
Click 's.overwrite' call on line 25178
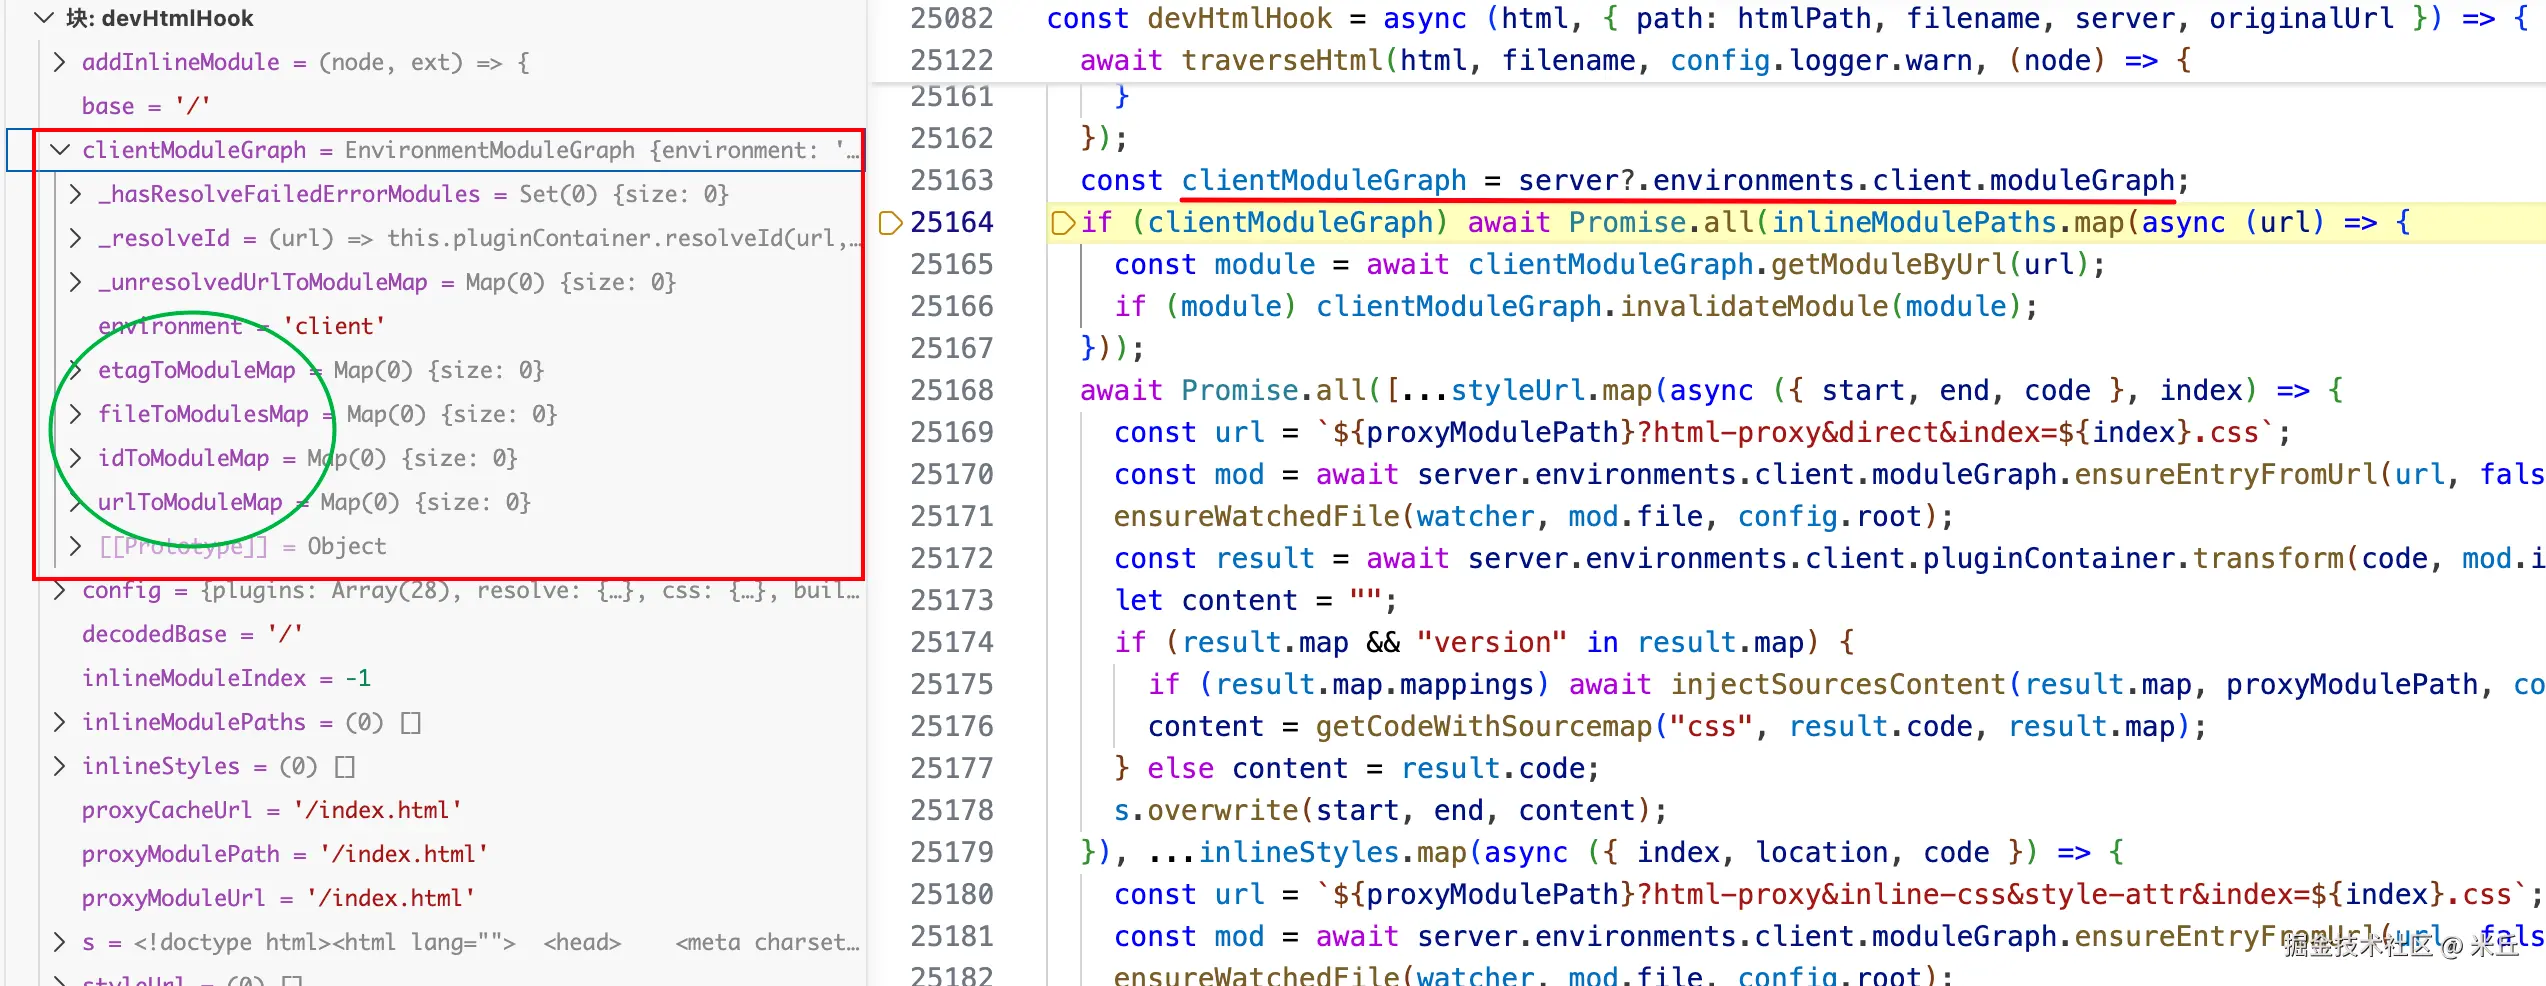tap(1206, 810)
